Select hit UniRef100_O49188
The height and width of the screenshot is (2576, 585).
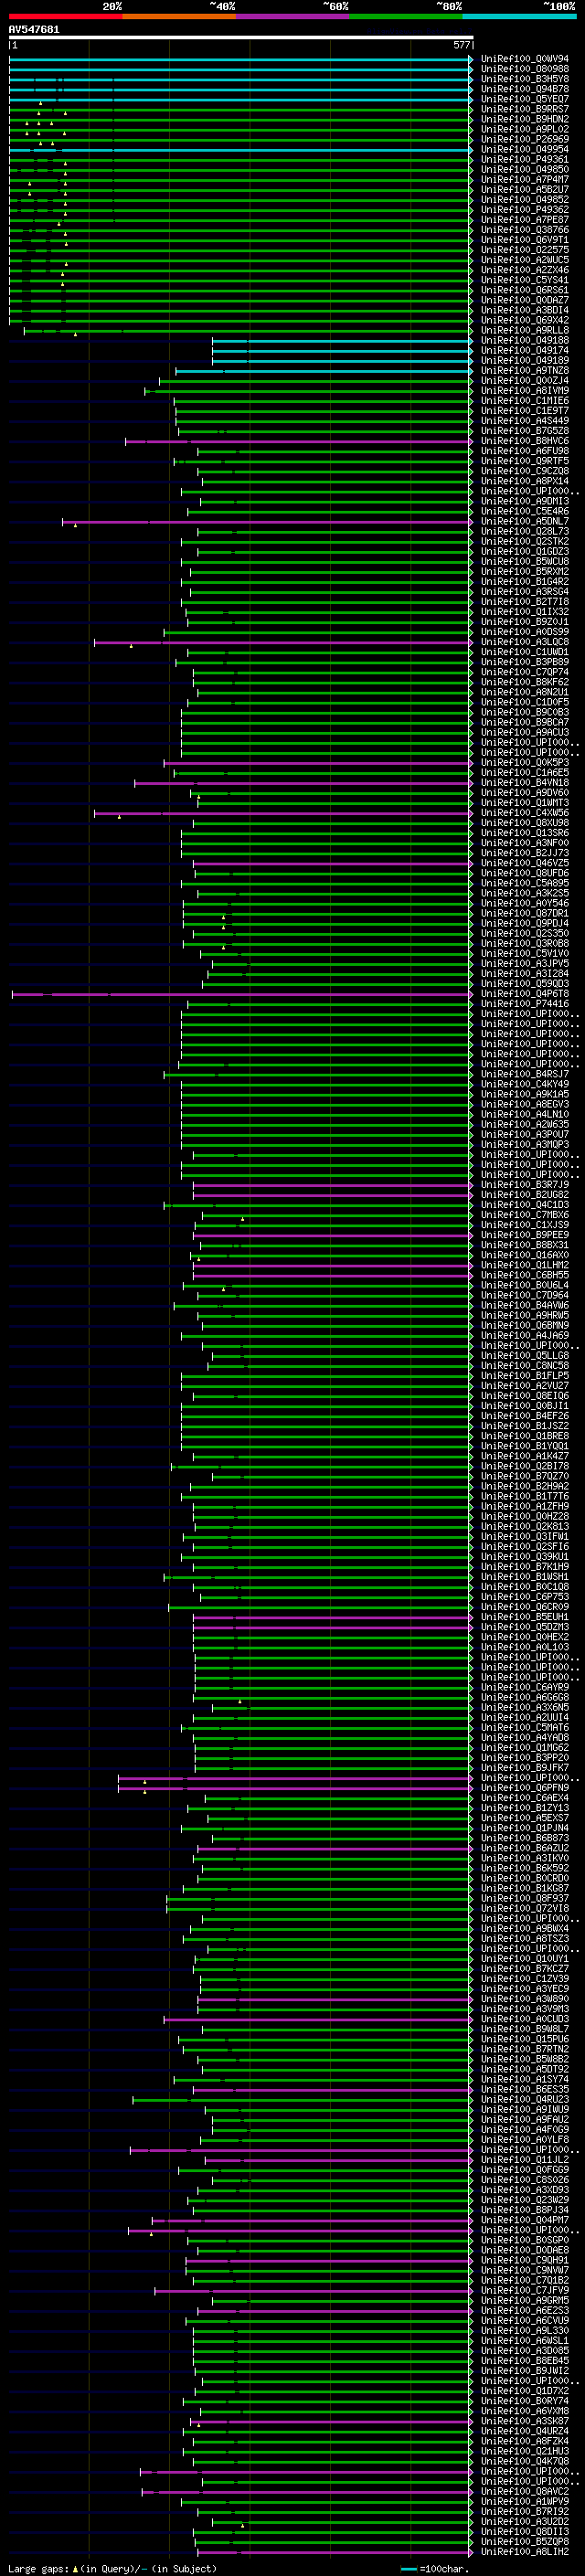pos(524,340)
